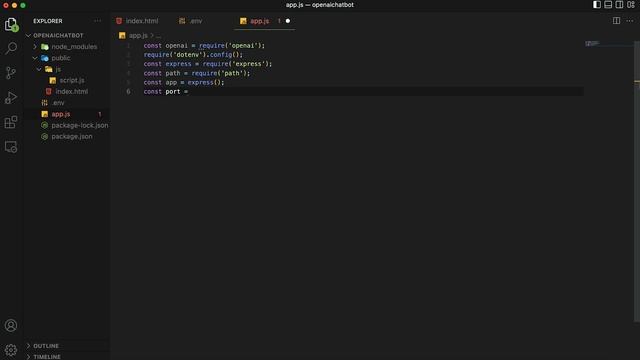Open the Extensions view
640x360 pixels.
point(11,122)
